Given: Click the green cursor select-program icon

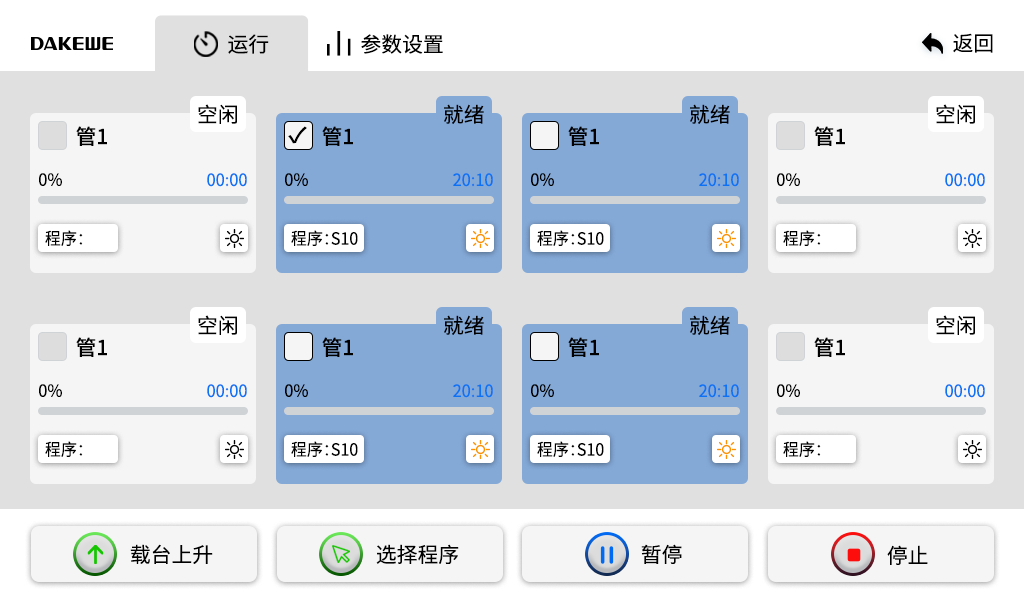Looking at the screenshot, I should click(341, 554).
